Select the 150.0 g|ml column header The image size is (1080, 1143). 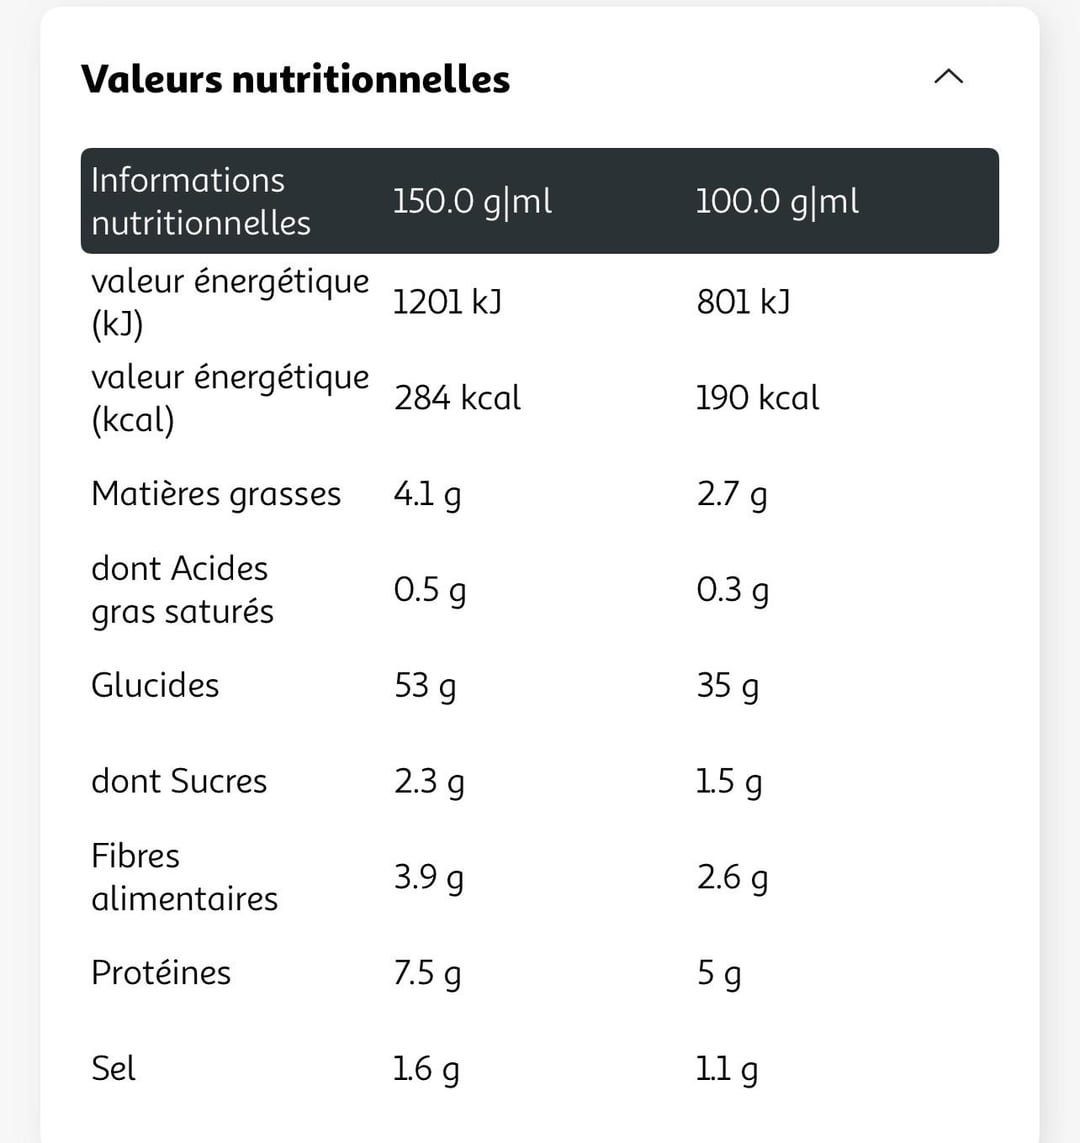point(472,201)
